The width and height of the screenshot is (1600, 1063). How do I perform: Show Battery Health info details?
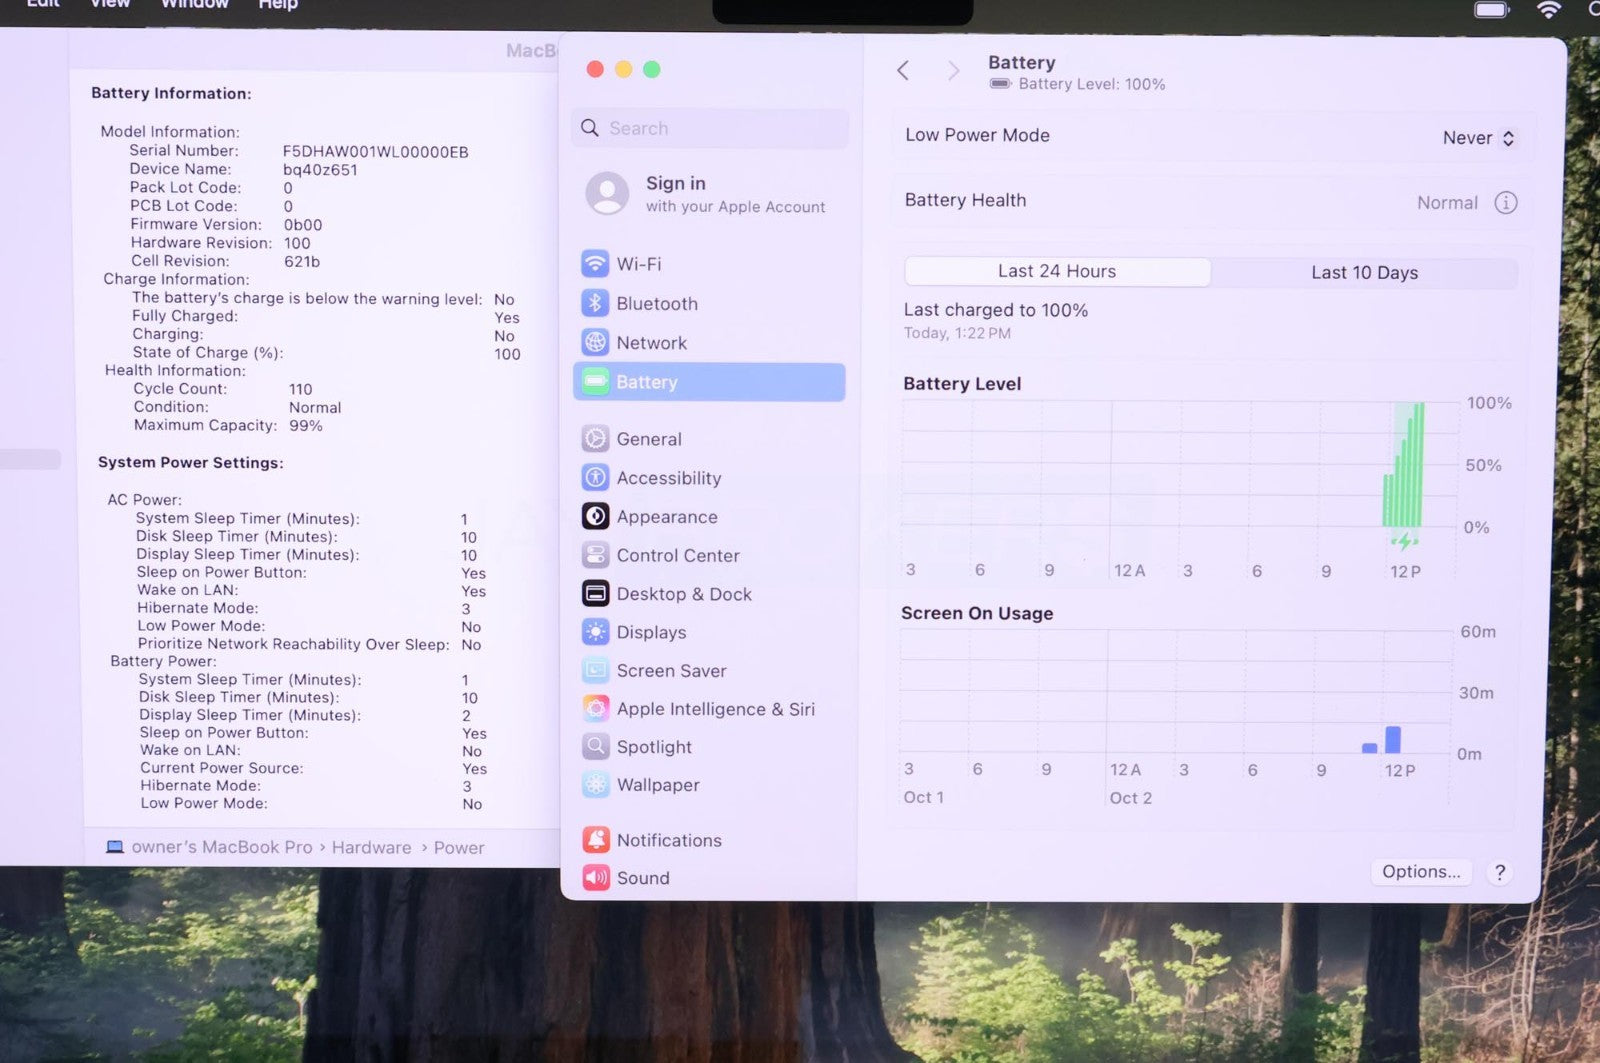tap(1505, 203)
